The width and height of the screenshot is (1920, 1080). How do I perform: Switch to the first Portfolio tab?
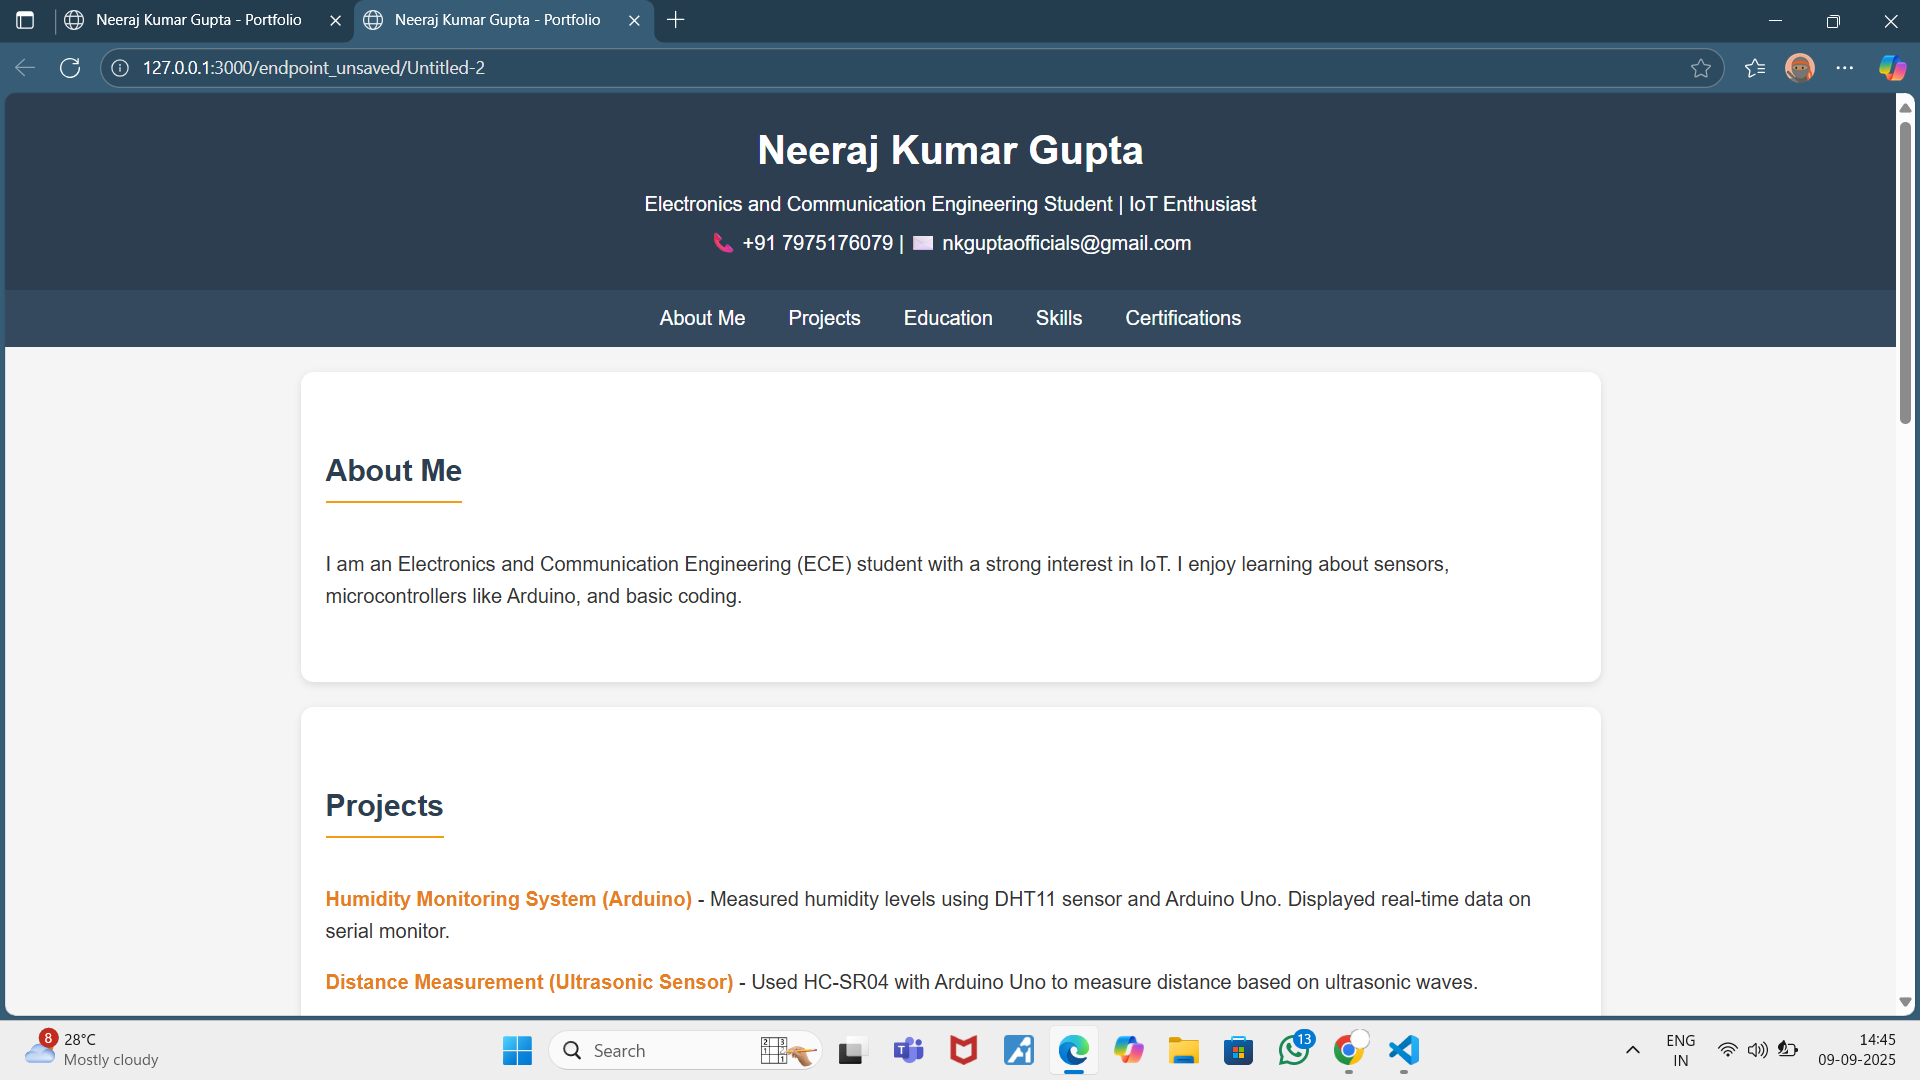click(198, 20)
